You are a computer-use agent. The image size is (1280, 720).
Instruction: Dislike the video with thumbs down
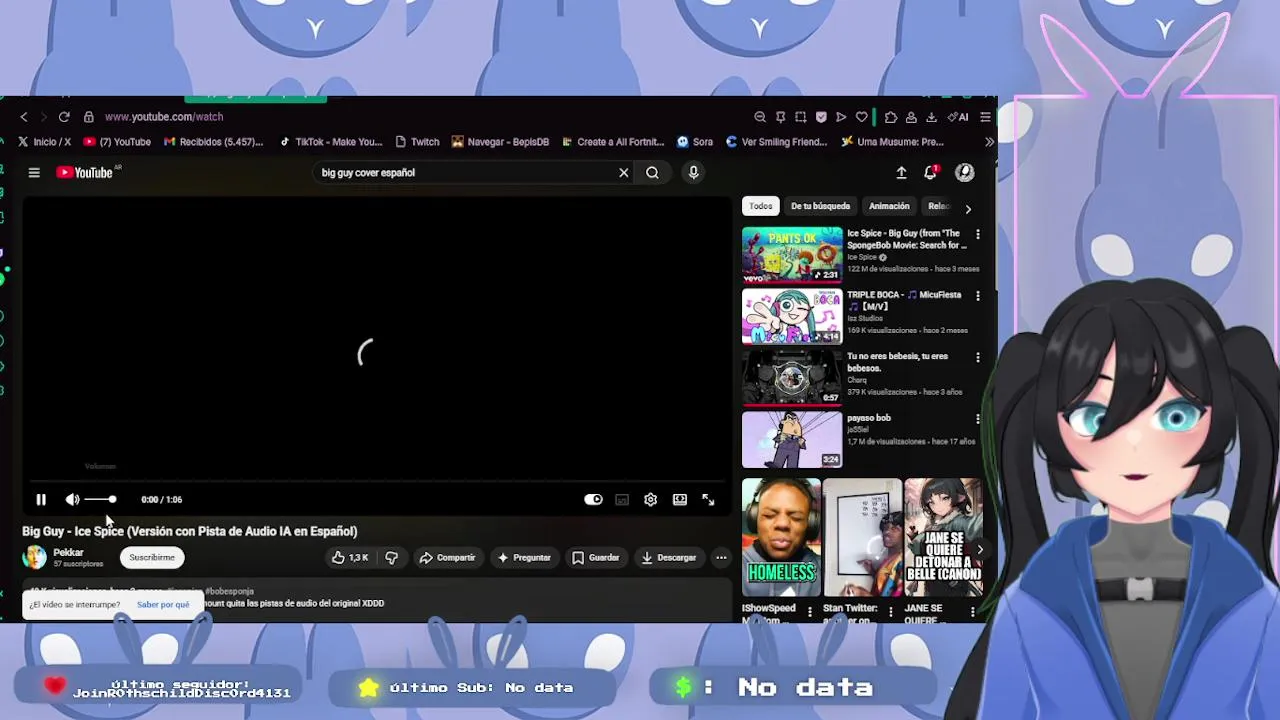pos(392,557)
